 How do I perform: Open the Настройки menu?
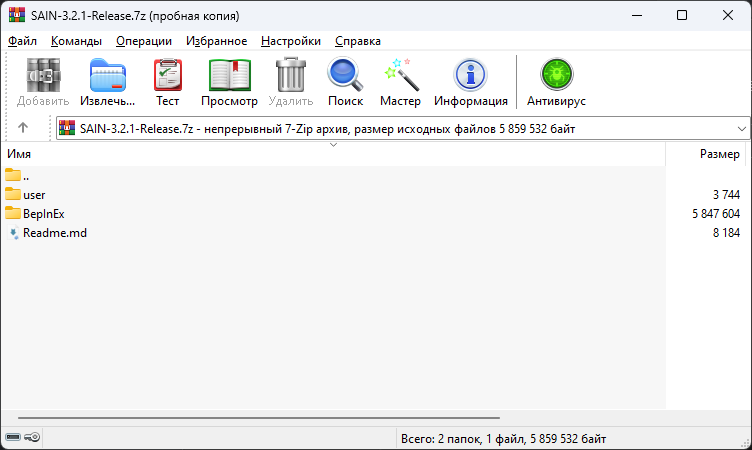pyautogui.click(x=291, y=41)
